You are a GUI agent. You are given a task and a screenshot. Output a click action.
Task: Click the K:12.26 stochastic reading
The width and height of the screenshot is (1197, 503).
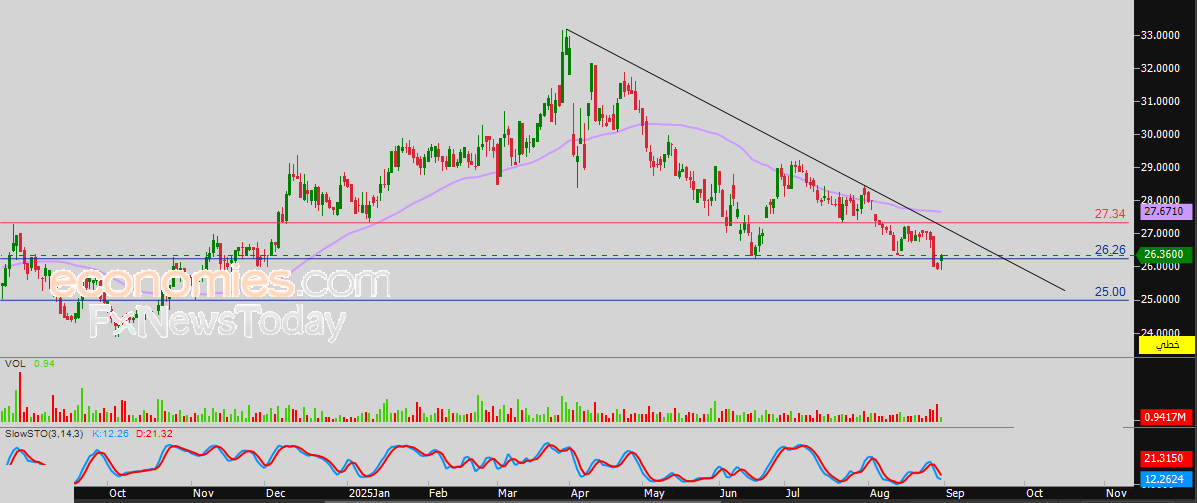111,434
